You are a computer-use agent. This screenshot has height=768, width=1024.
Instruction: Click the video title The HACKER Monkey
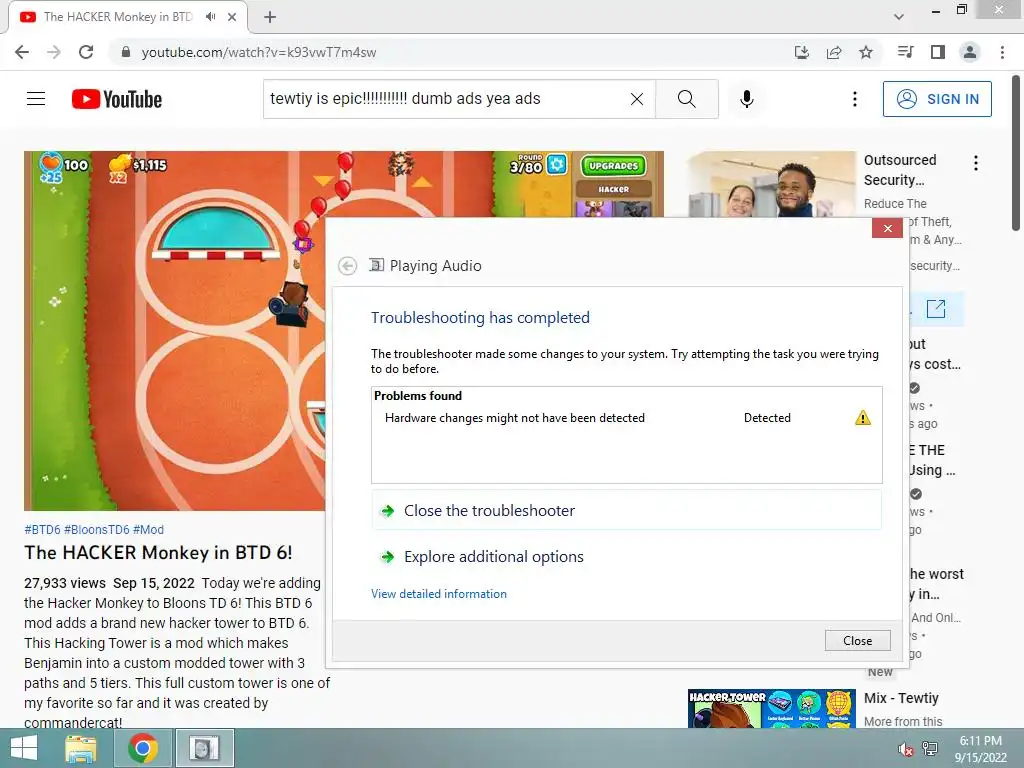(x=158, y=552)
